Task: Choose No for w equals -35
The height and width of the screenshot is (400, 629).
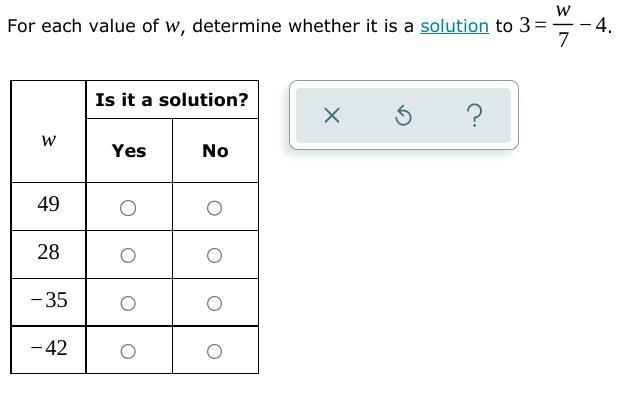Action: tap(214, 304)
